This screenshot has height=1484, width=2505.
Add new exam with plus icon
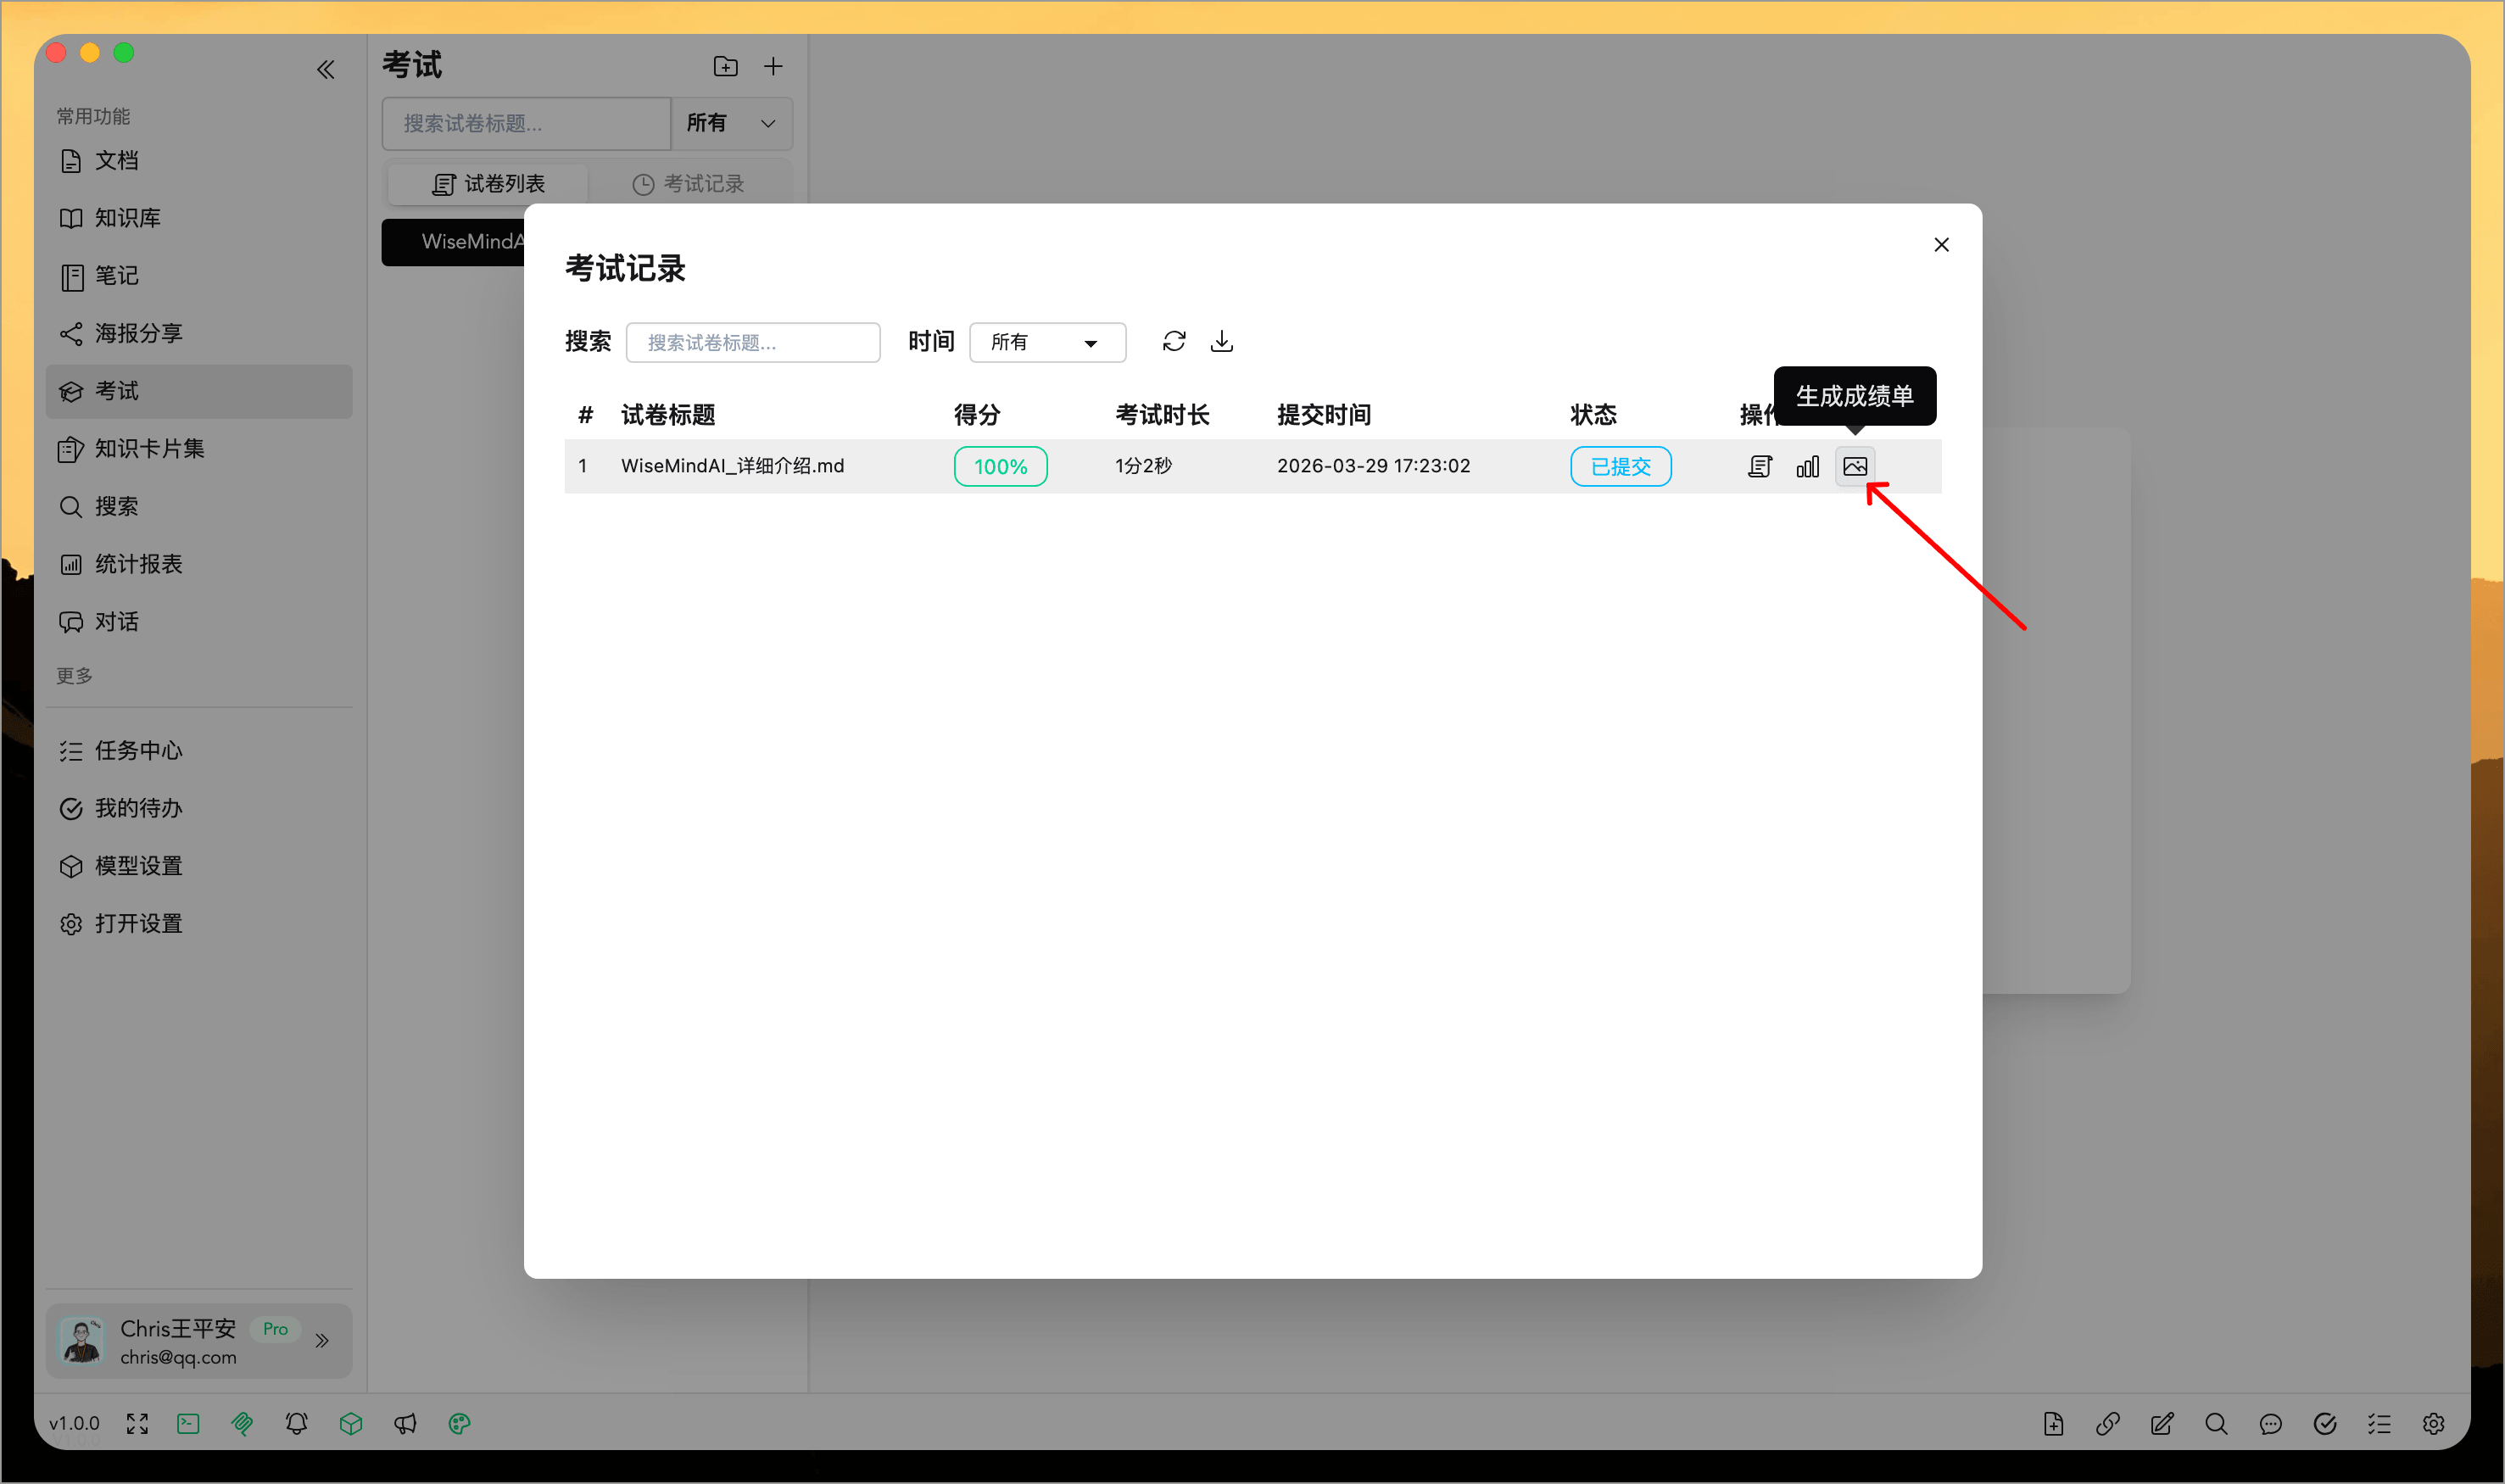772,67
